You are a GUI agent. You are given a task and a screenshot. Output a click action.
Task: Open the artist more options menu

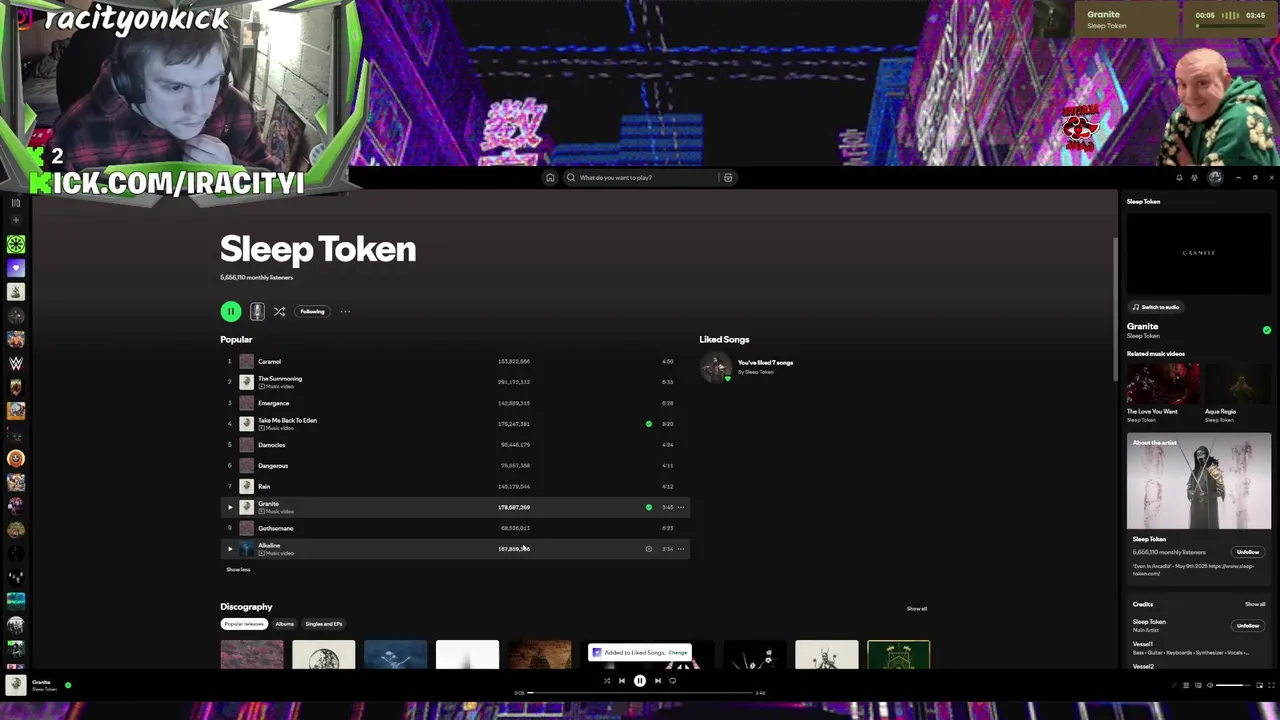coord(345,312)
